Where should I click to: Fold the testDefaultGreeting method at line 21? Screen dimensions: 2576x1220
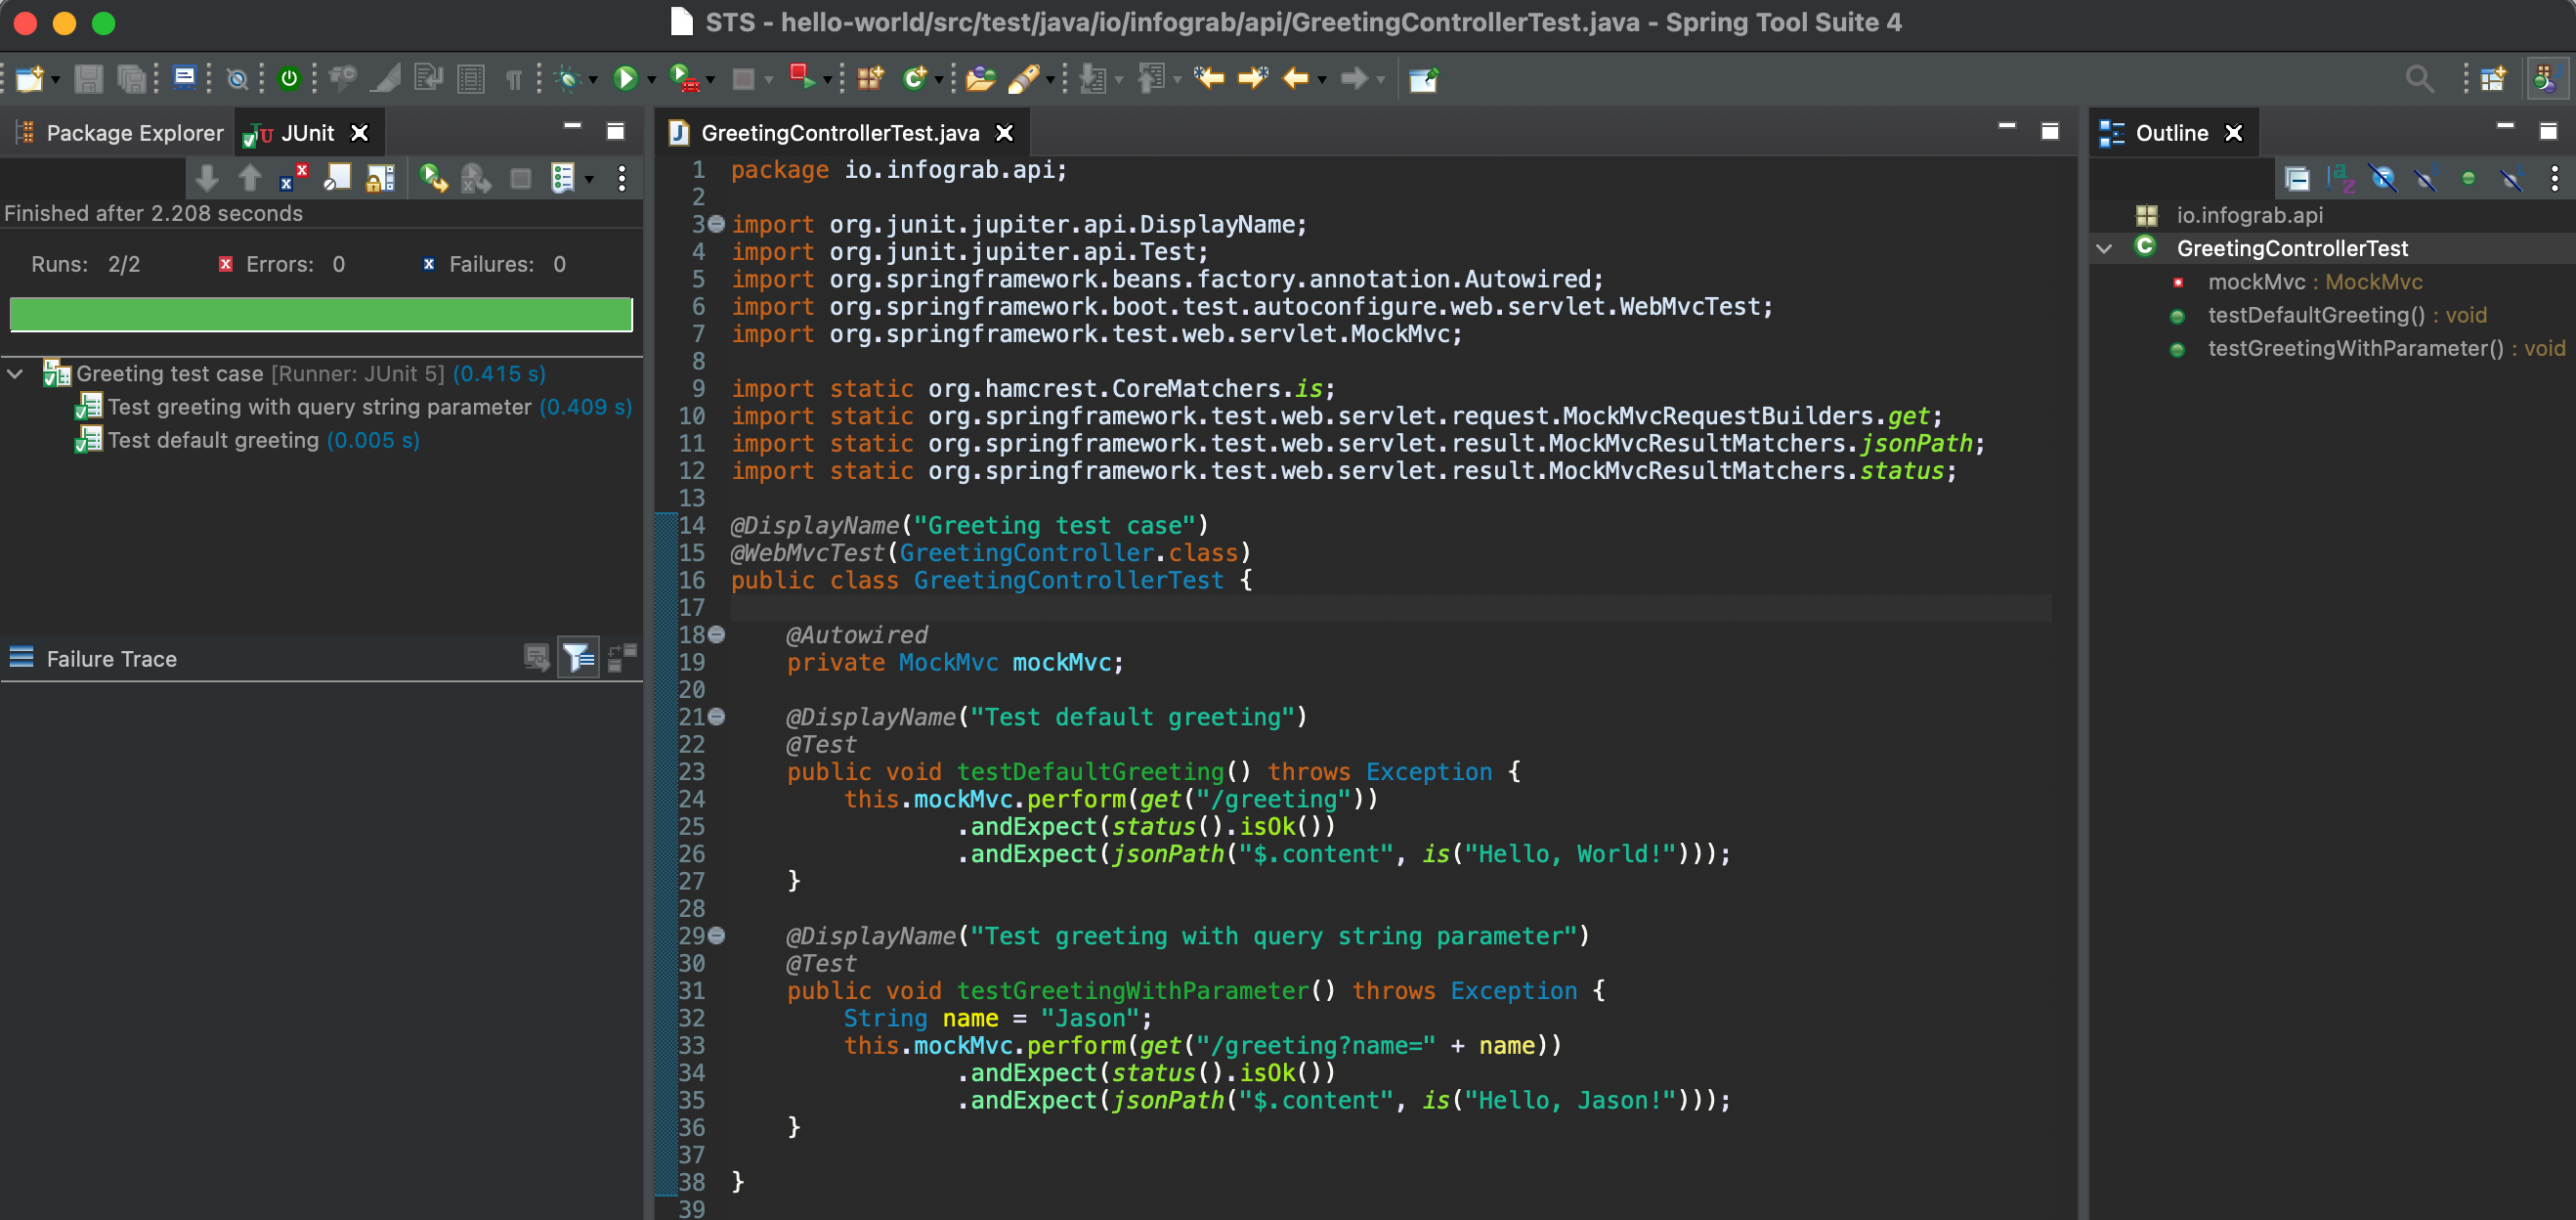point(716,717)
